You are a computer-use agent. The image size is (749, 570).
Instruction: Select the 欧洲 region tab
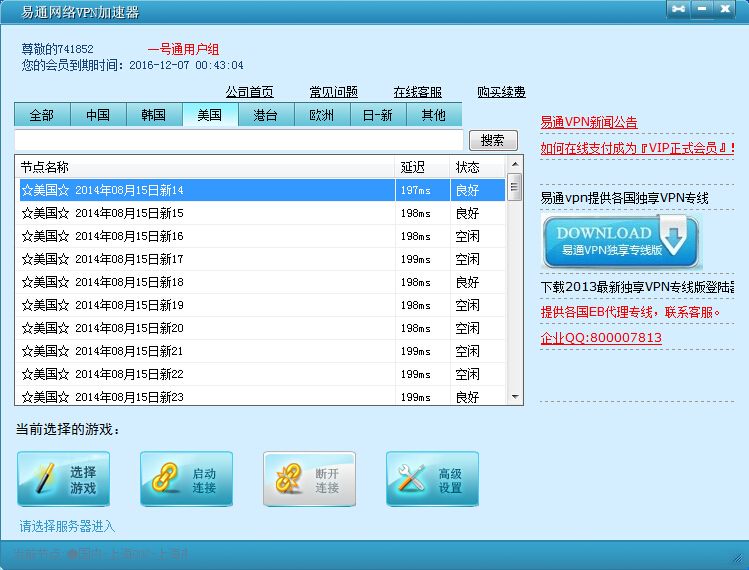(322, 115)
